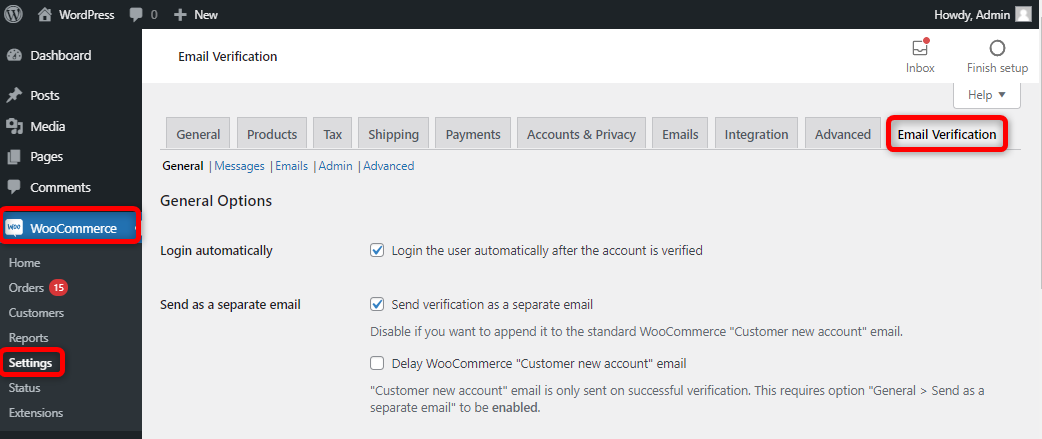Click the Posts pin icon
Screen dimensions: 1042x439
[14, 96]
